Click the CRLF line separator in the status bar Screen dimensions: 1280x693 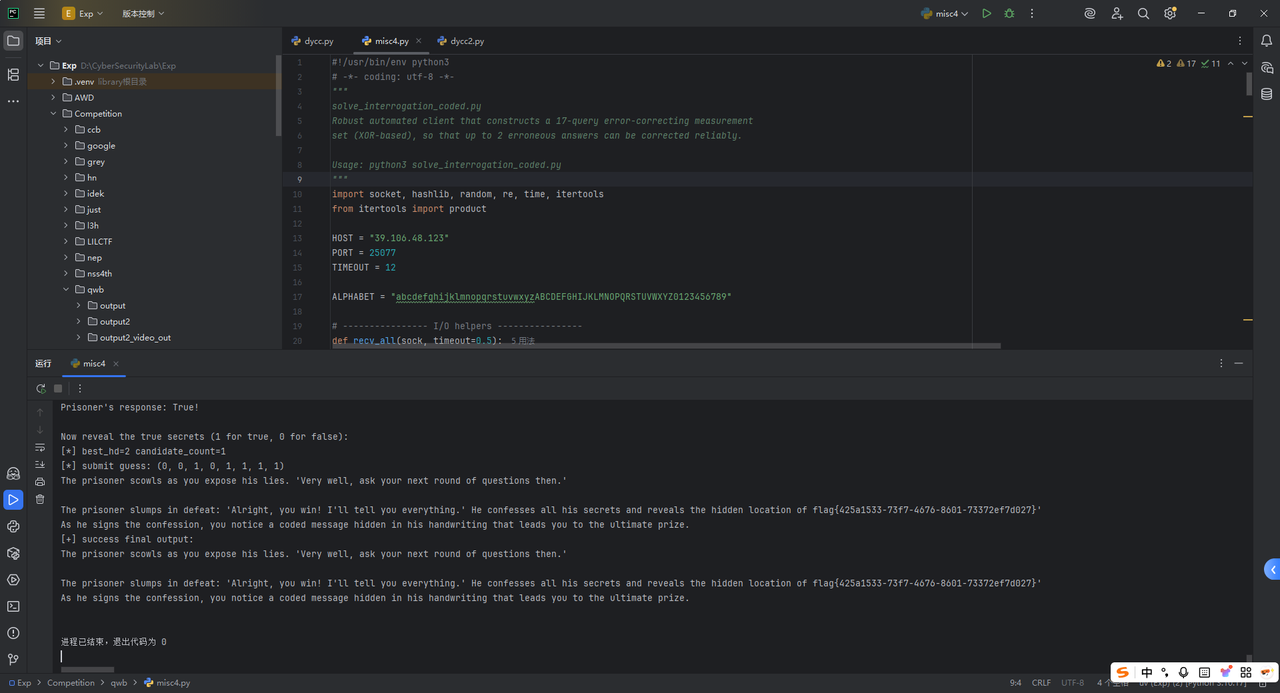pyautogui.click(x=1041, y=683)
